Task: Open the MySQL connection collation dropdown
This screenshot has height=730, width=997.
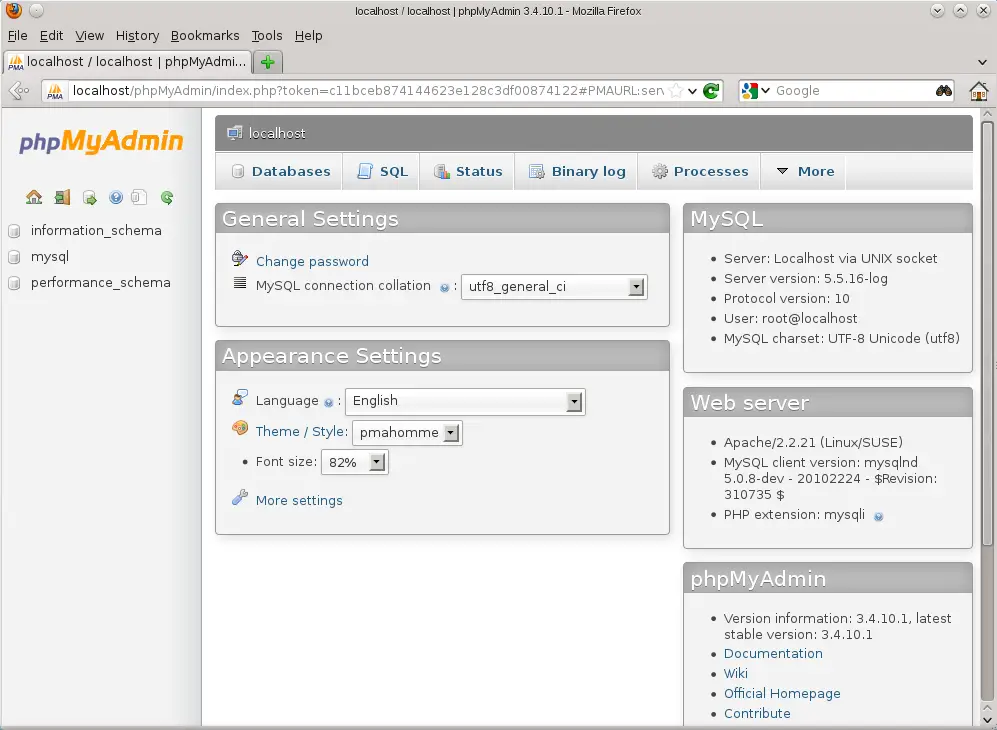Action: pyautogui.click(x=554, y=287)
